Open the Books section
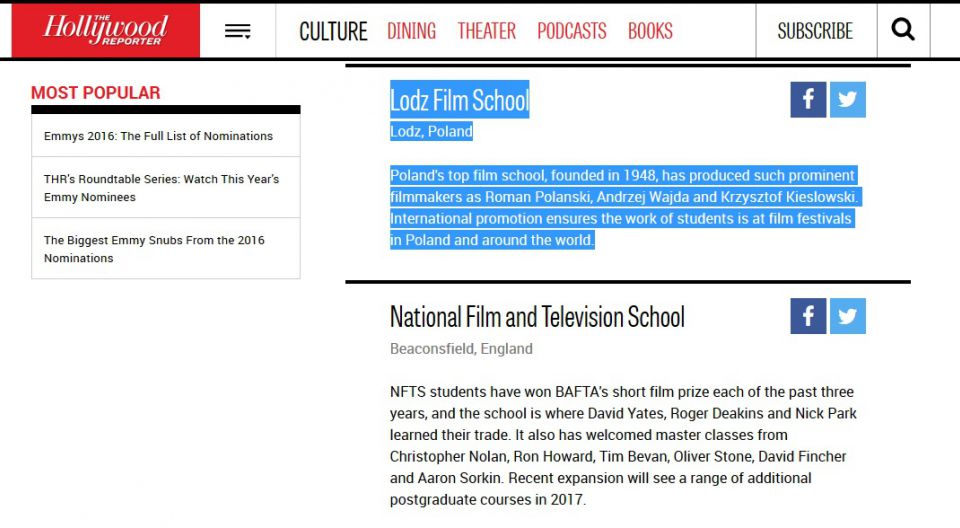The width and height of the screenshot is (960, 528). [x=650, y=31]
